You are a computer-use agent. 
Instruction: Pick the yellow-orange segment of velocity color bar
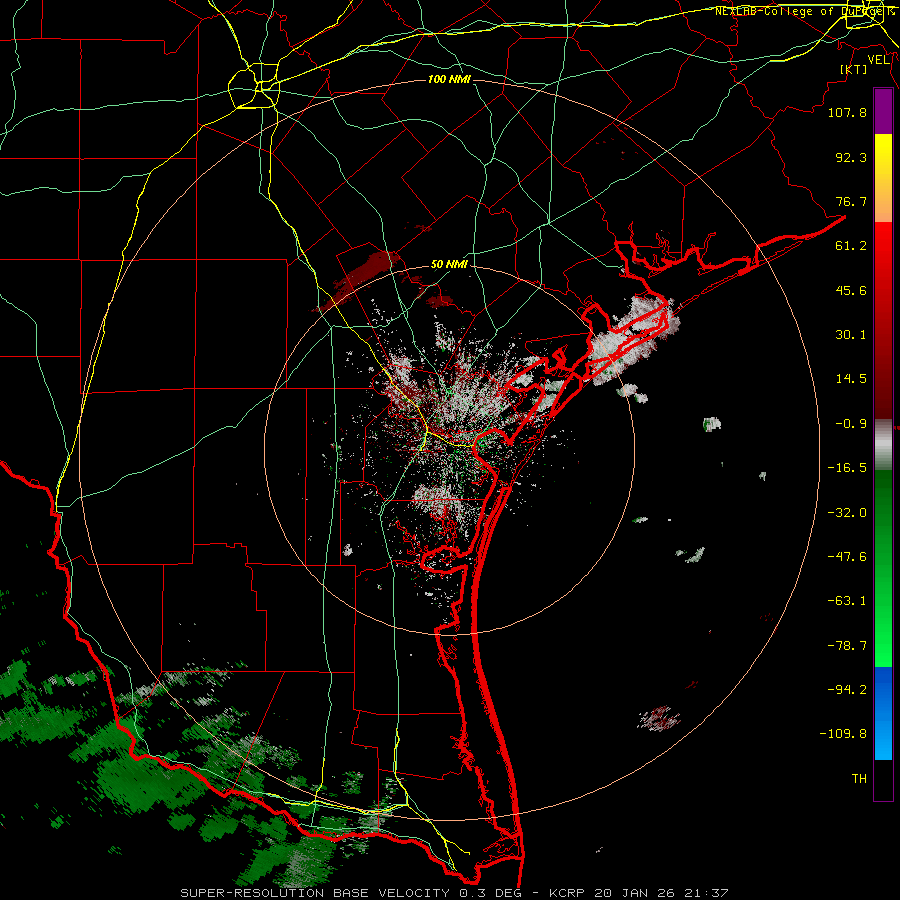(x=883, y=178)
